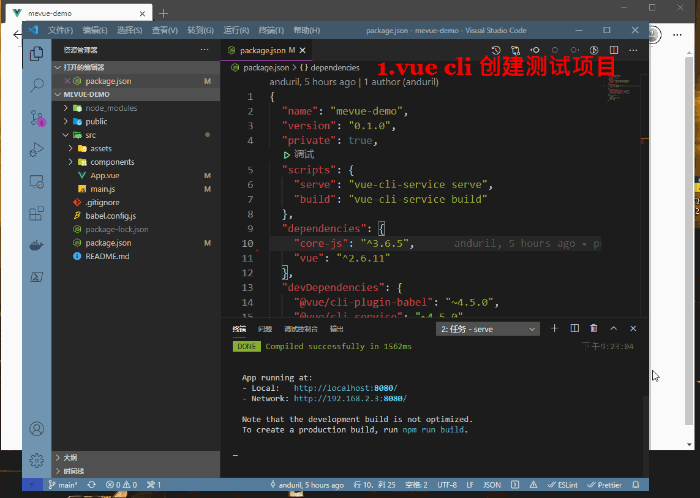Open the Network 192.168.2.3:8080 link
The width and height of the screenshot is (700, 498).
pyautogui.click(x=350, y=398)
